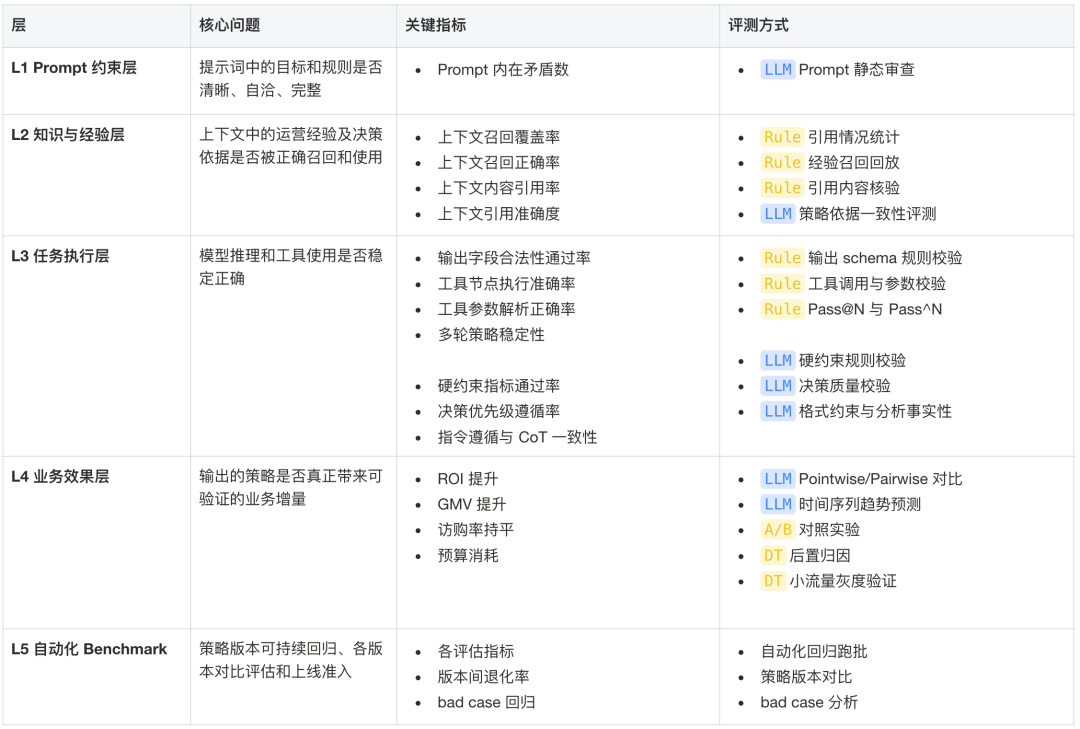Click the Rule tag before Pass@N 与 Pass^N
Screen dimensions: 1080x729
click(782, 309)
